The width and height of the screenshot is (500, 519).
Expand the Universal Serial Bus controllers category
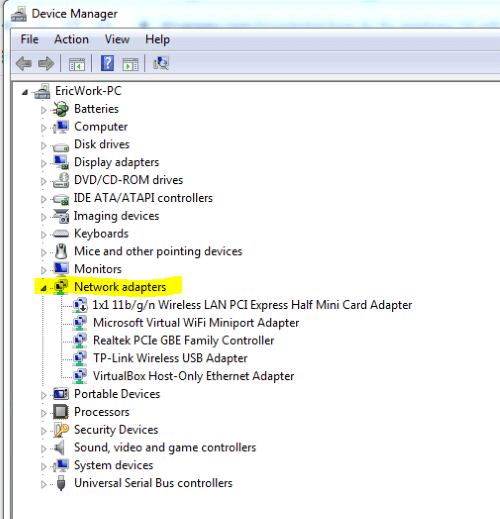[x=43, y=484]
